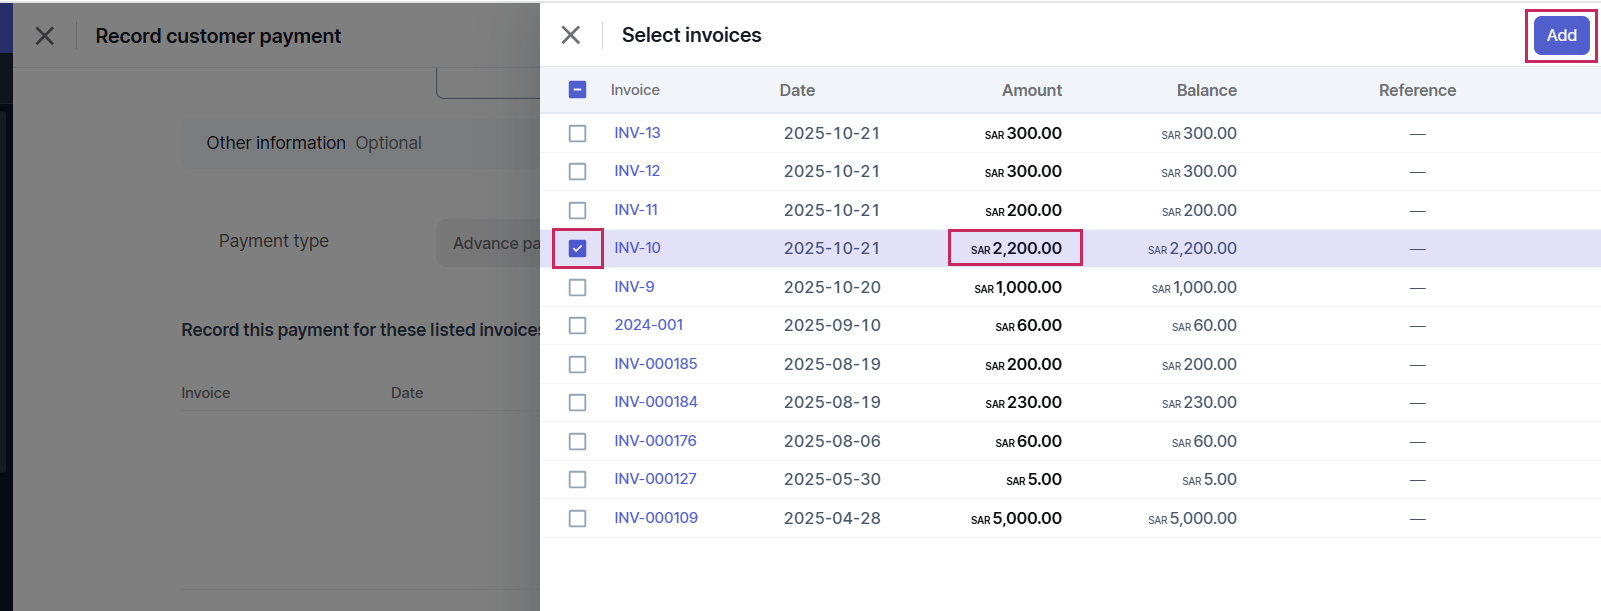This screenshot has height=611, width=1601.
Task: Open the INV-000185 invoice link
Action: [x=656, y=364]
